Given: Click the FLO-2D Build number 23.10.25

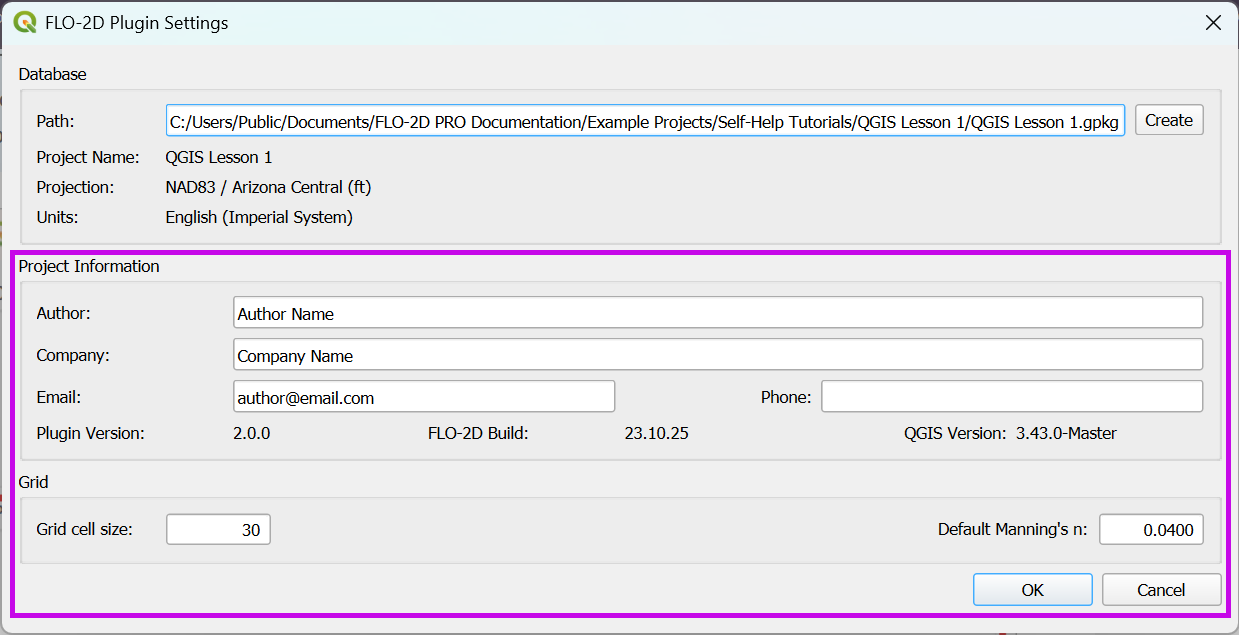Looking at the screenshot, I should (x=656, y=433).
